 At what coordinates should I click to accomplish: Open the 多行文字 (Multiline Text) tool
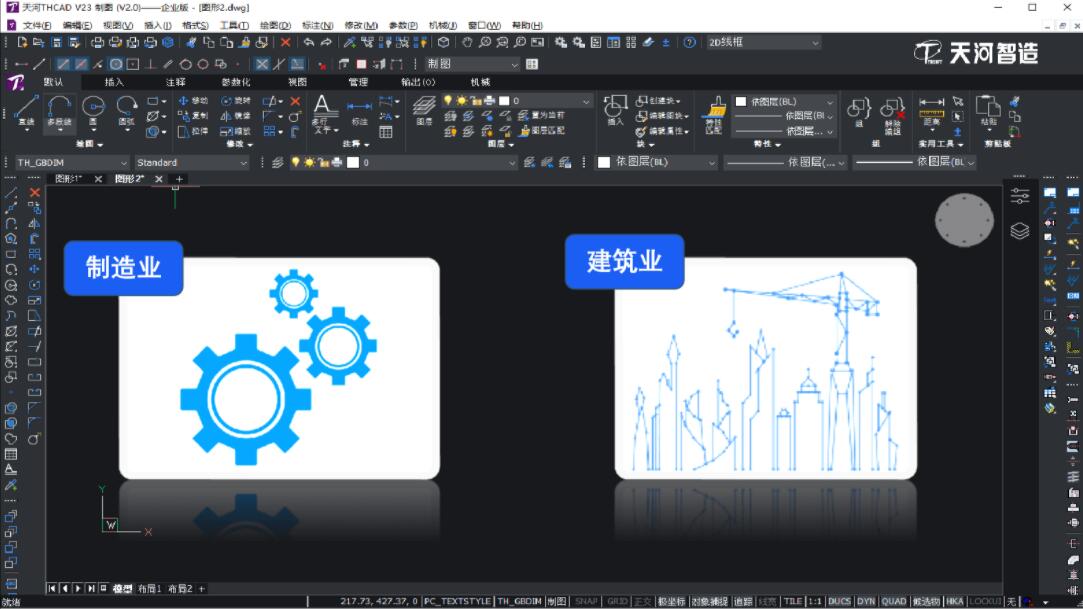323,114
